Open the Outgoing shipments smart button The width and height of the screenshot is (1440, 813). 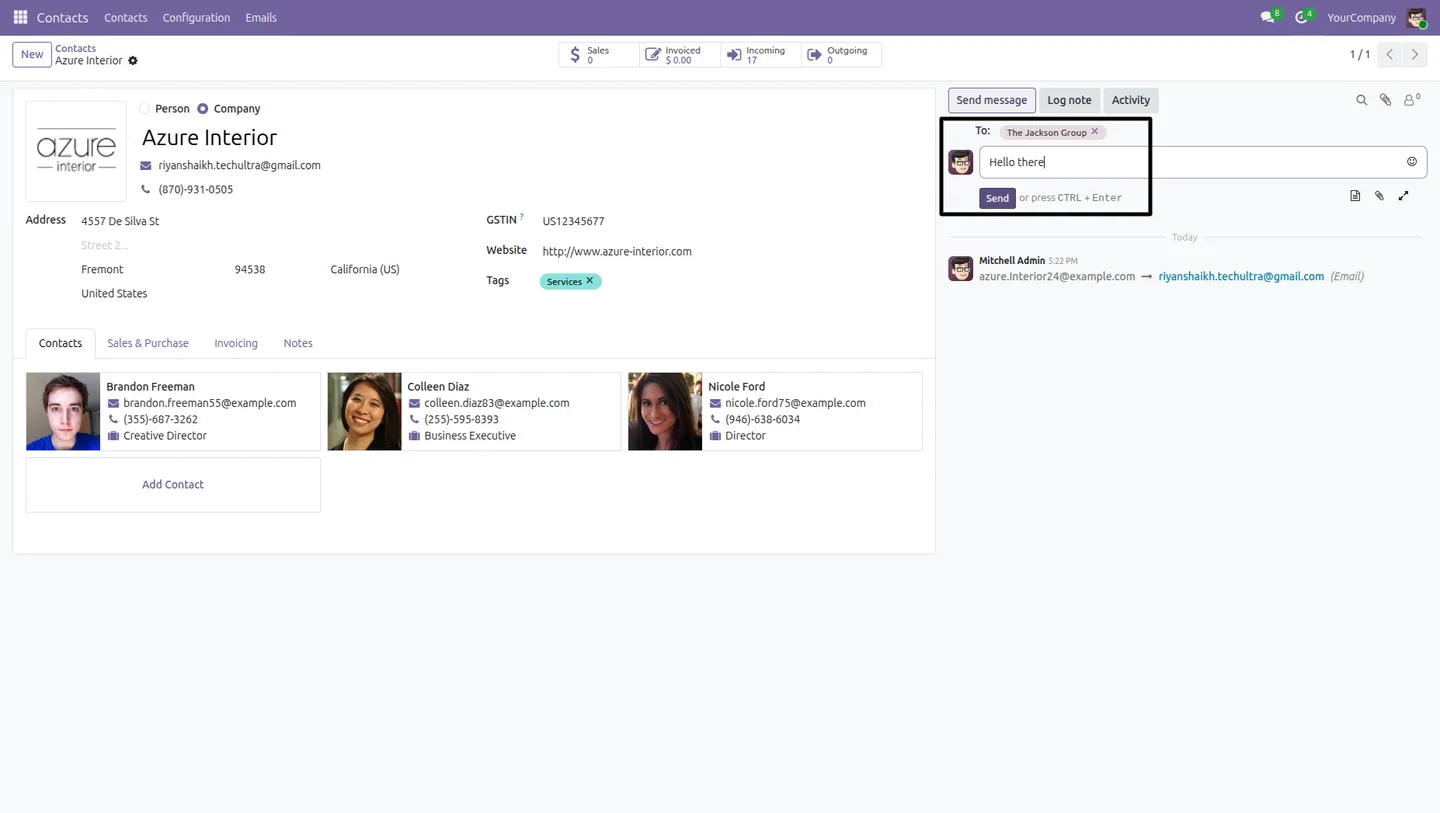coord(842,55)
